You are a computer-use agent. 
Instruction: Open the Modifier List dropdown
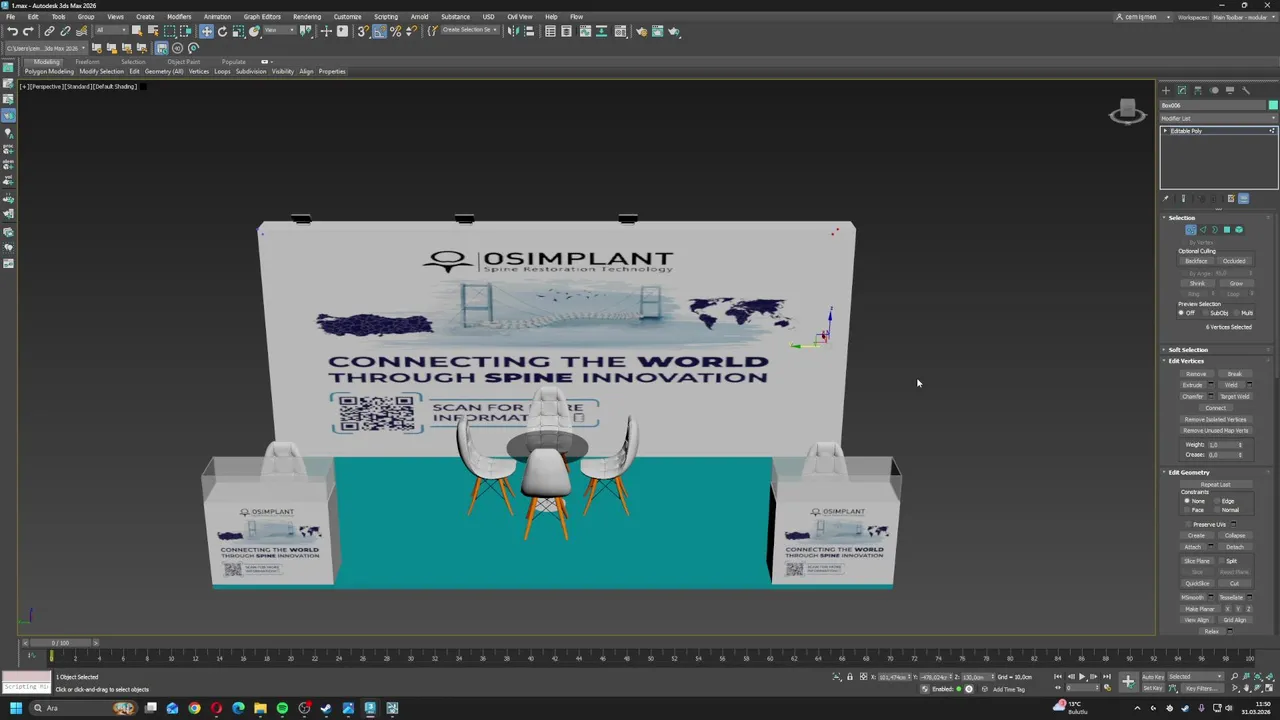click(1218, 118)
